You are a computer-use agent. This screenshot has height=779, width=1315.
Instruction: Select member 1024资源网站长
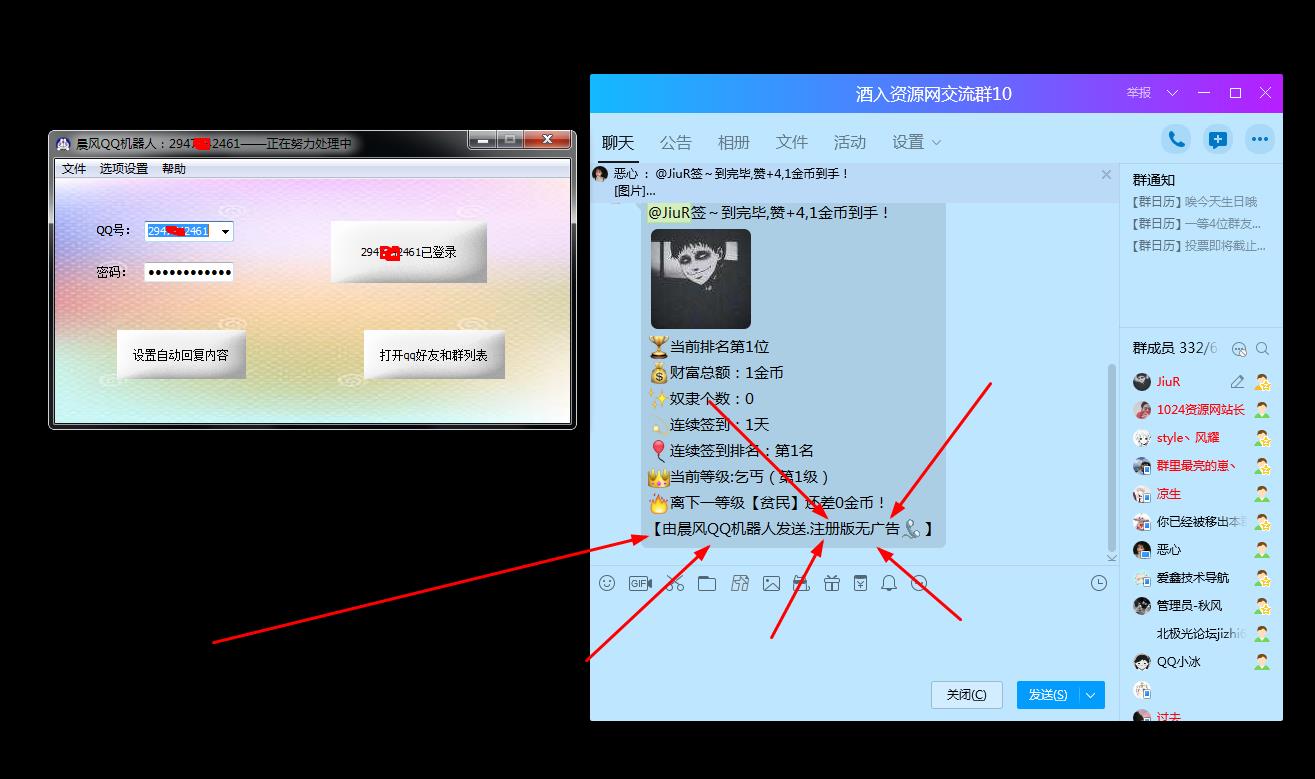click(x=1201, y=410)
